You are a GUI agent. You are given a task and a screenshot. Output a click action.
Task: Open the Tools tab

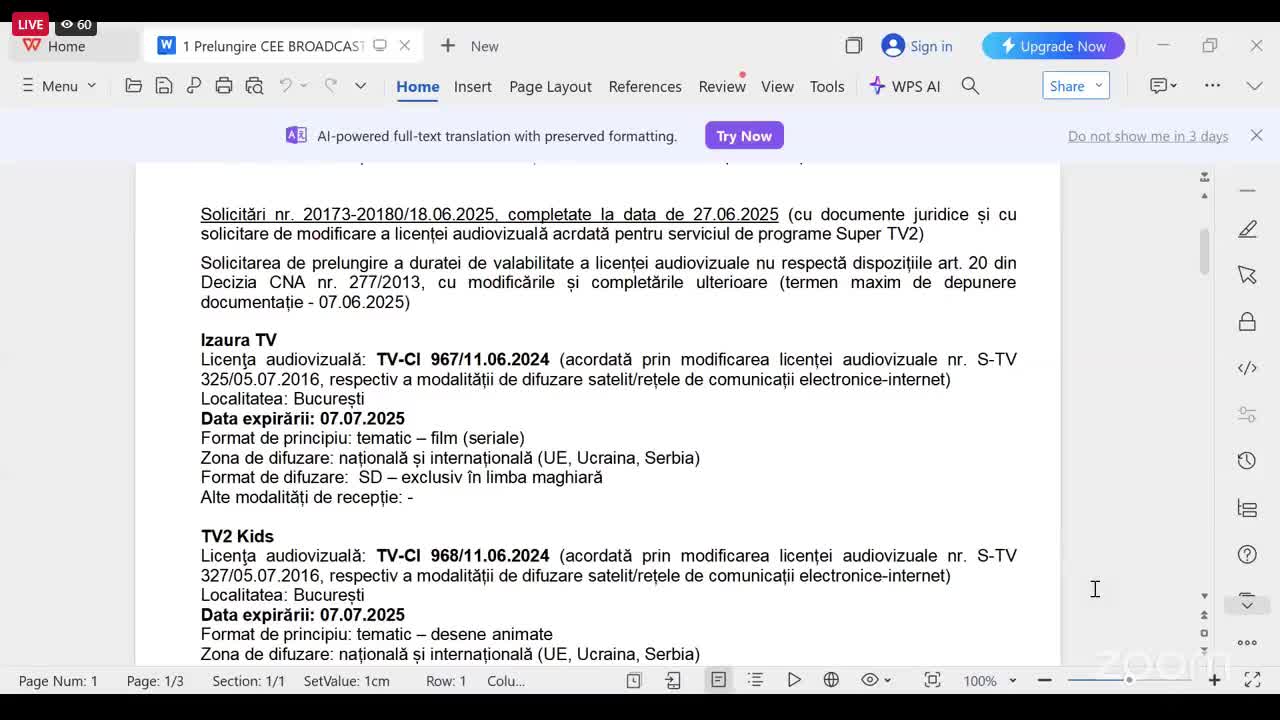(x=827, y=86)
